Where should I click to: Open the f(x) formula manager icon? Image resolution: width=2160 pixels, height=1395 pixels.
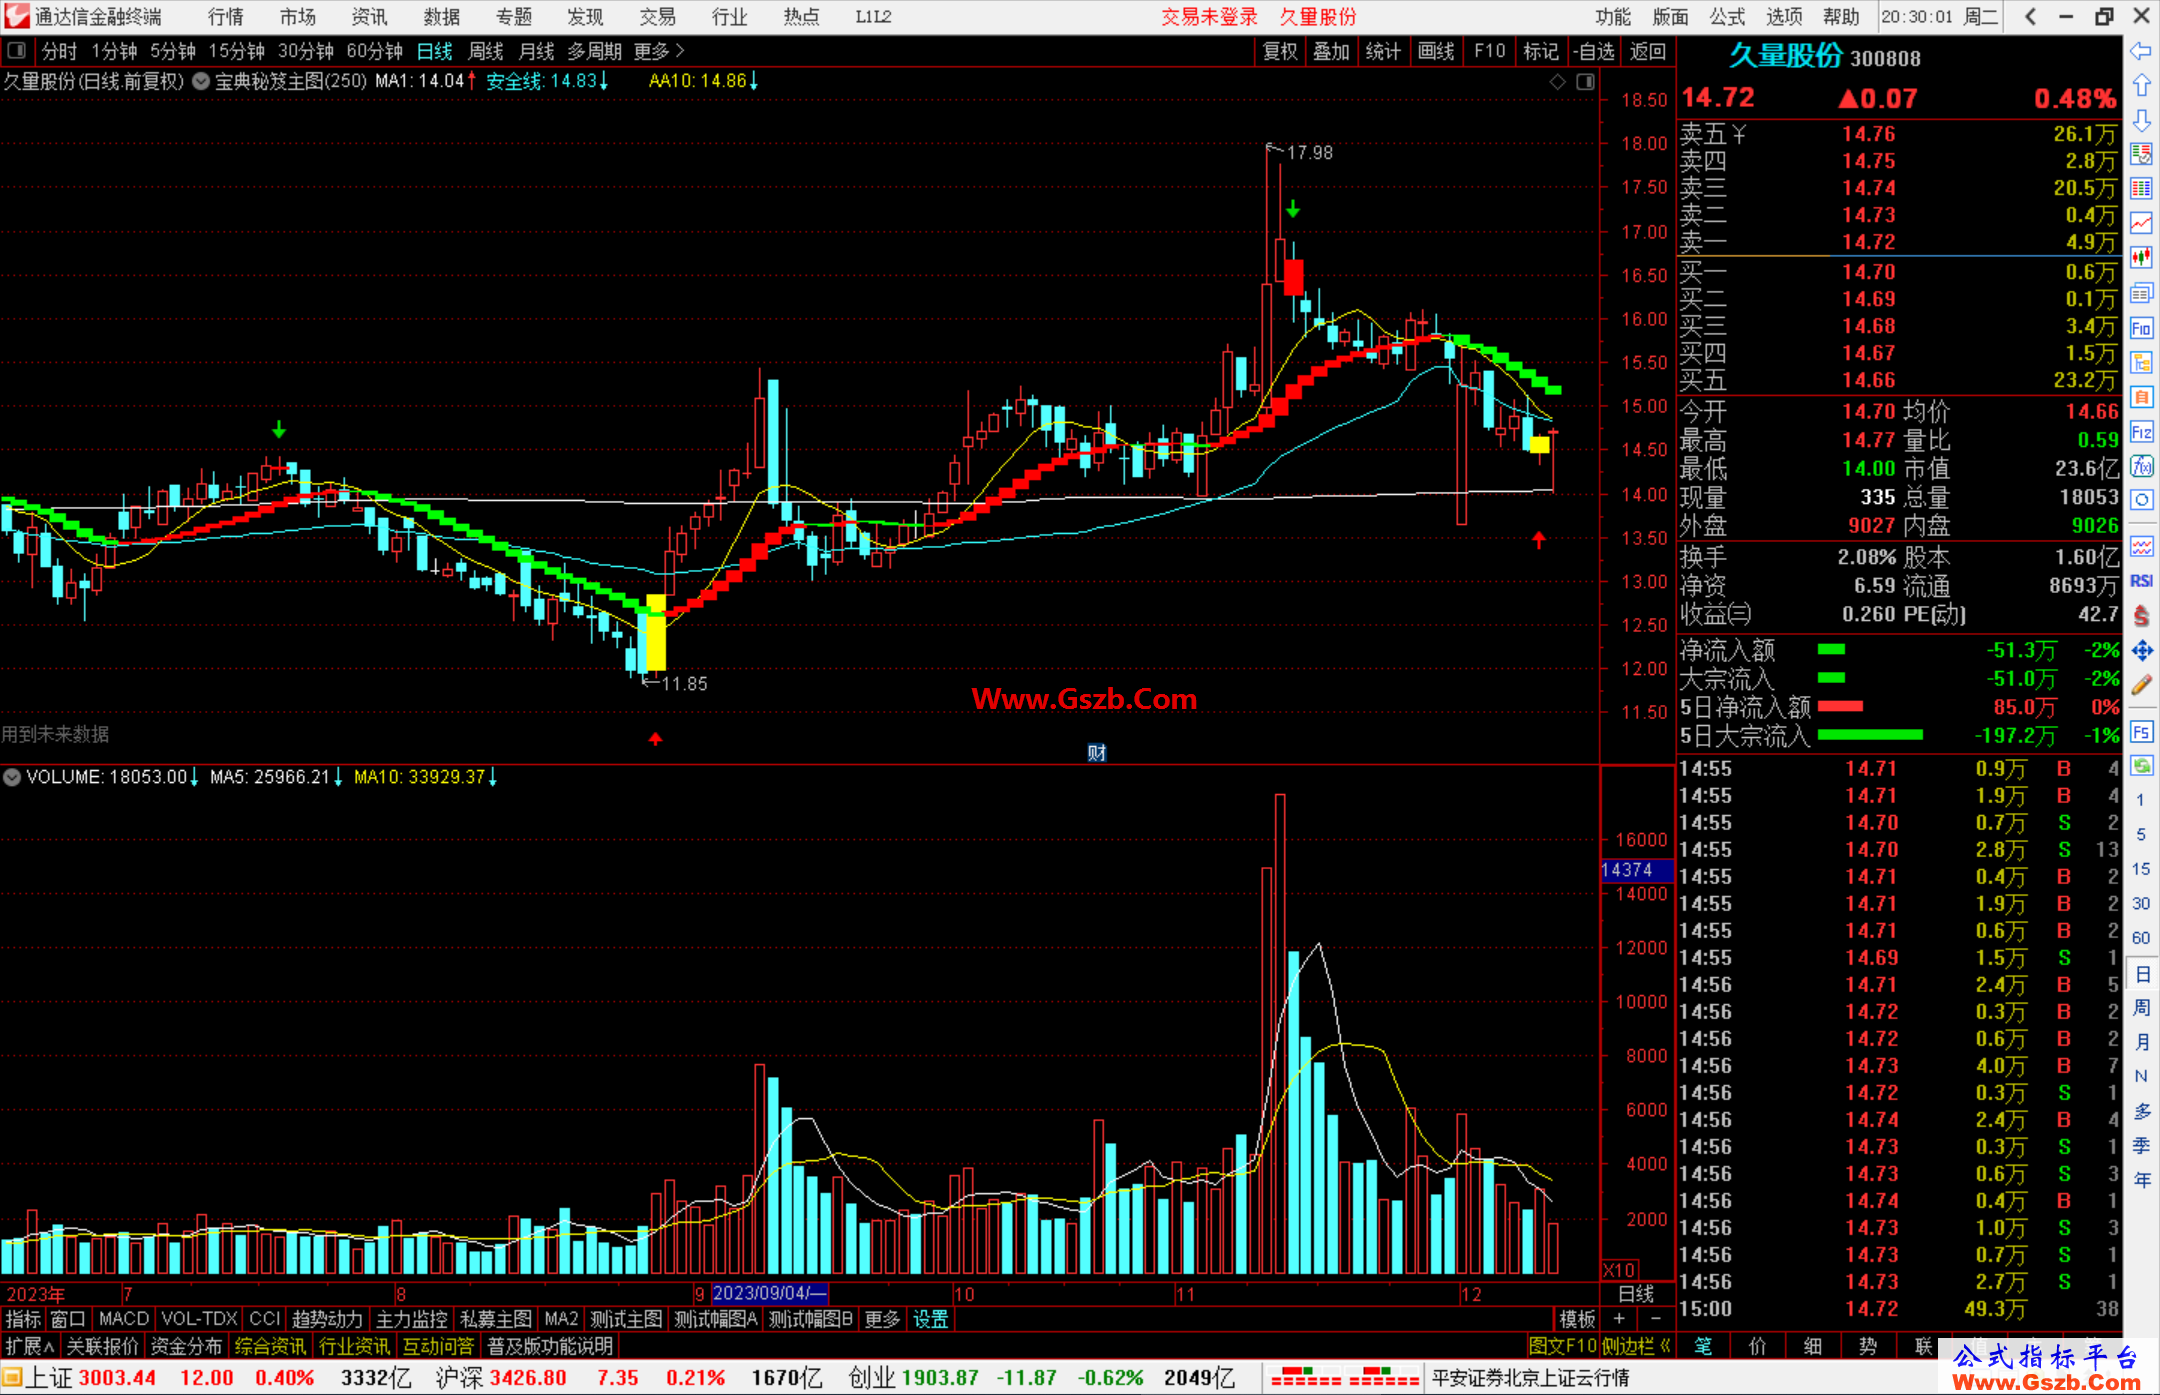(x=2141, y=466)
